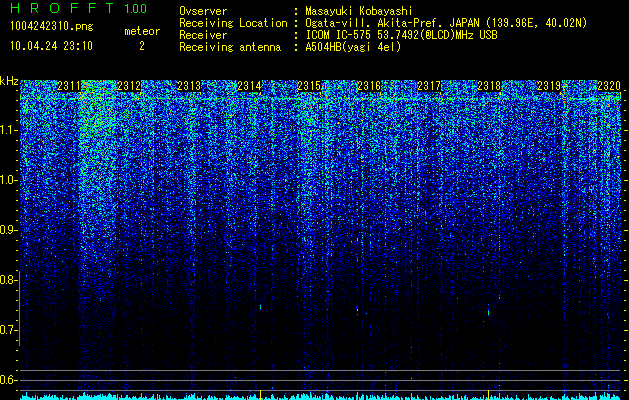The height and width of the screenshot is (400, 629).
Task: Click the Ovserver label
Action: coord(203,11)
